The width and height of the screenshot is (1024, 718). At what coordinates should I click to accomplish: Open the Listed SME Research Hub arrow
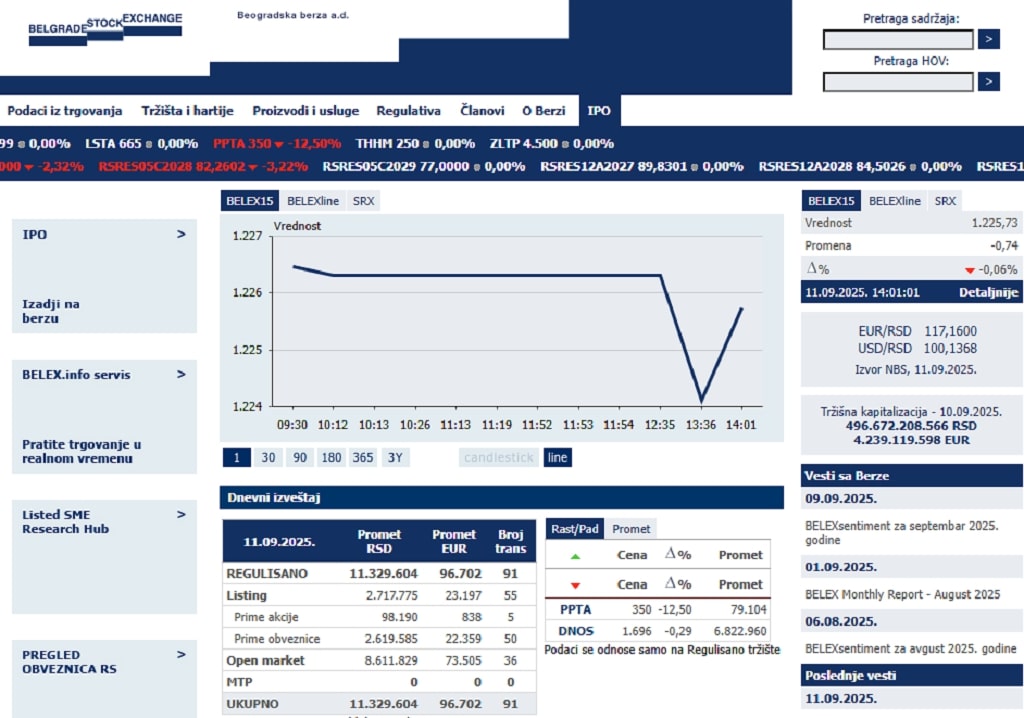181,515
